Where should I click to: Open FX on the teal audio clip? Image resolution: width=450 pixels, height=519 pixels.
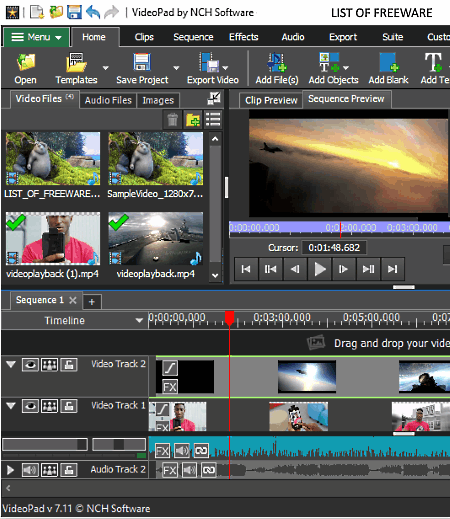pyautogui.click(x=162, y=451)
